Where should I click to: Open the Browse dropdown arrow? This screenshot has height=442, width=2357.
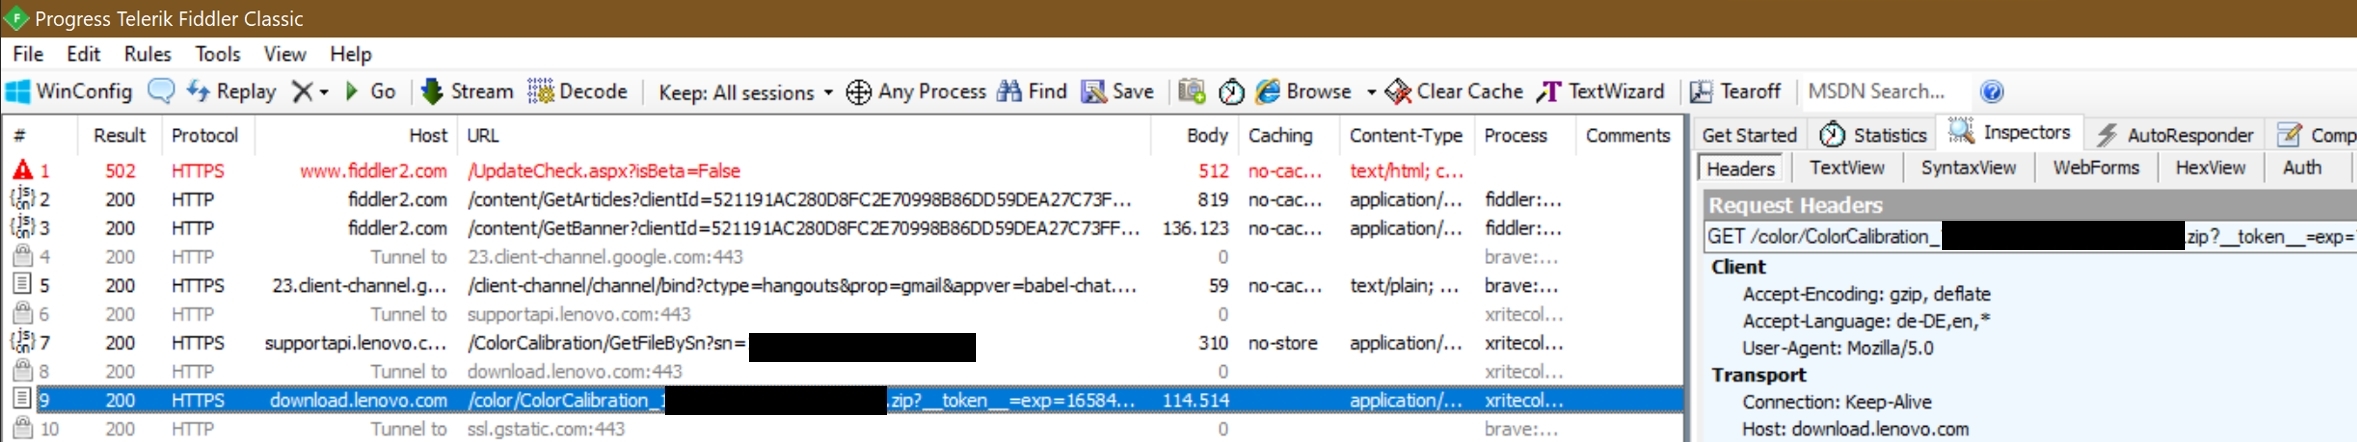[x=1371, y=92]
